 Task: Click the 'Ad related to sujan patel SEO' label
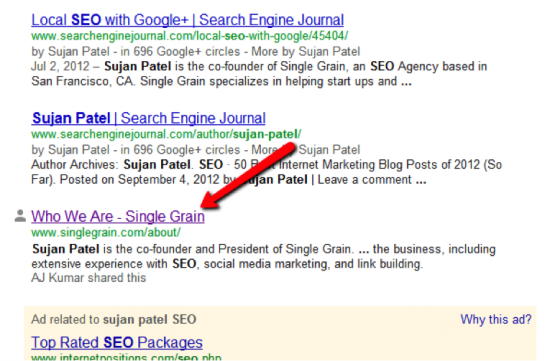(114, 320)
